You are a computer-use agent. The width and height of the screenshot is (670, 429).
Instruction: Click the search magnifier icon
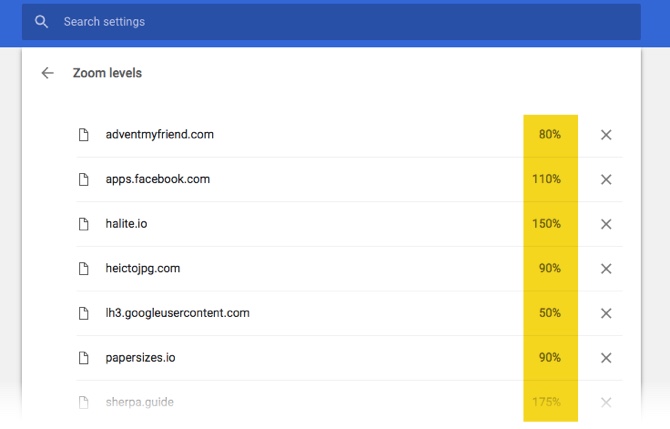(x=41, y=22)
